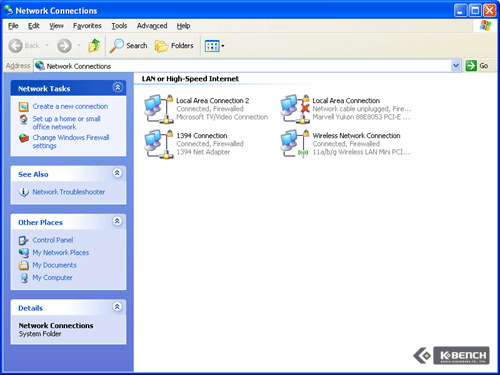
Task: Open the File menu
Action: tap(13, 26)
